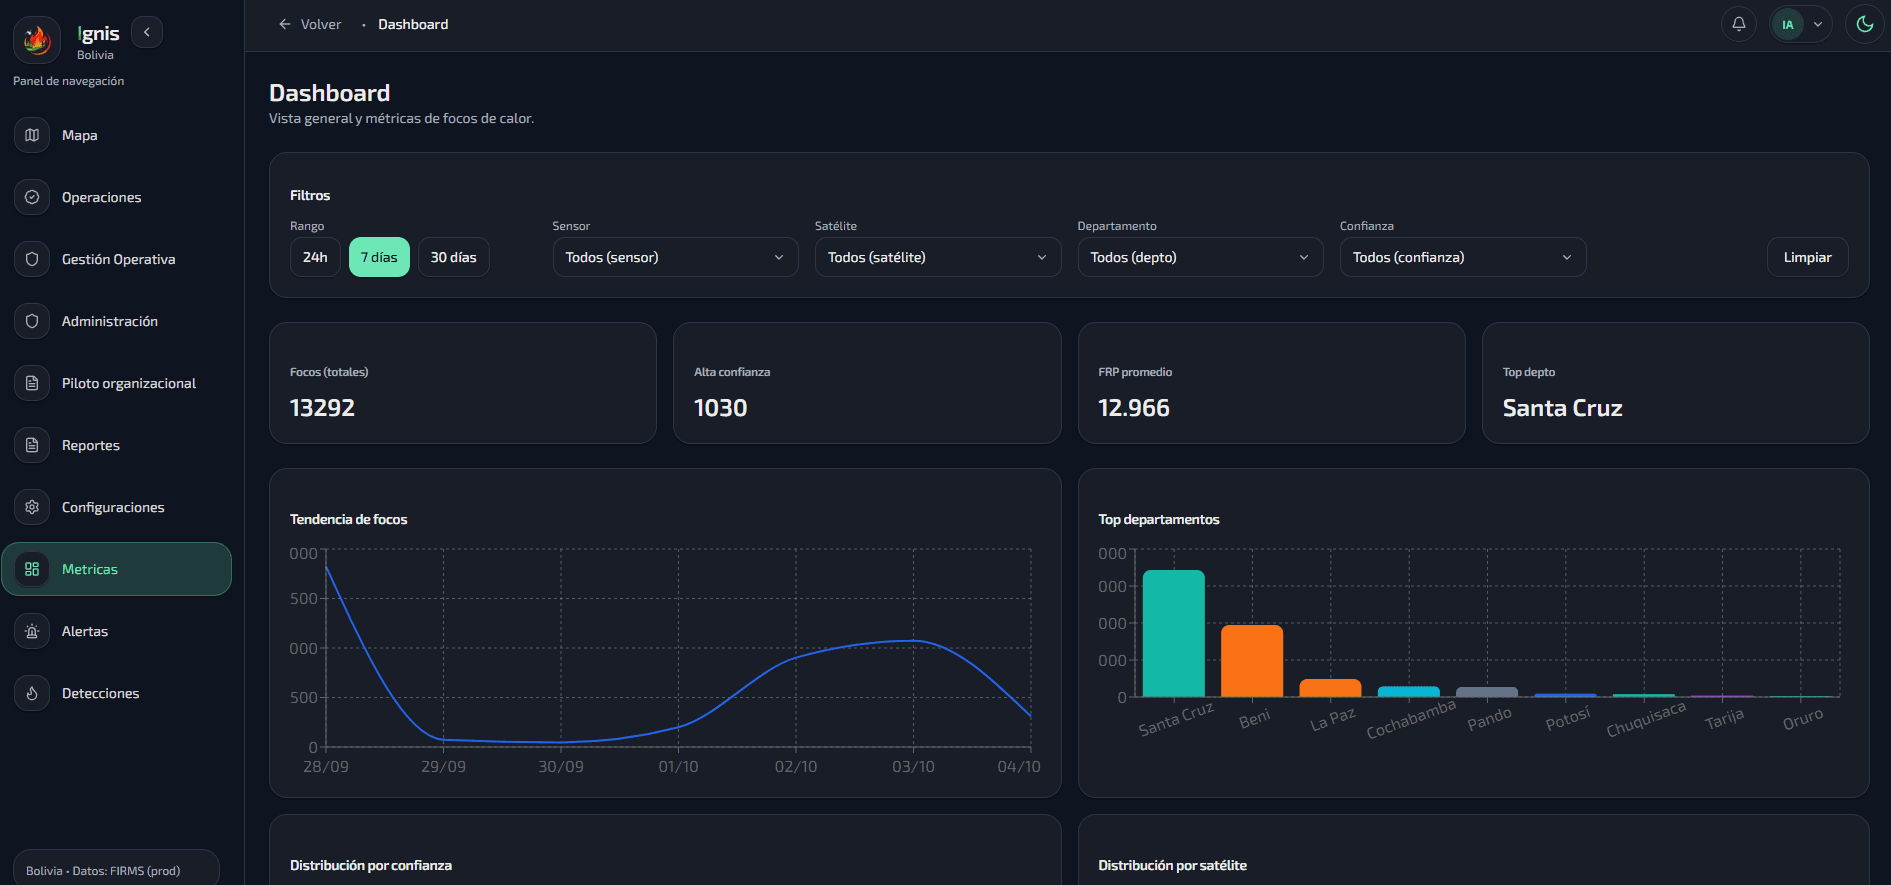
Task: Click the Operaciones check-circle icon
Action: coord(32,197)
